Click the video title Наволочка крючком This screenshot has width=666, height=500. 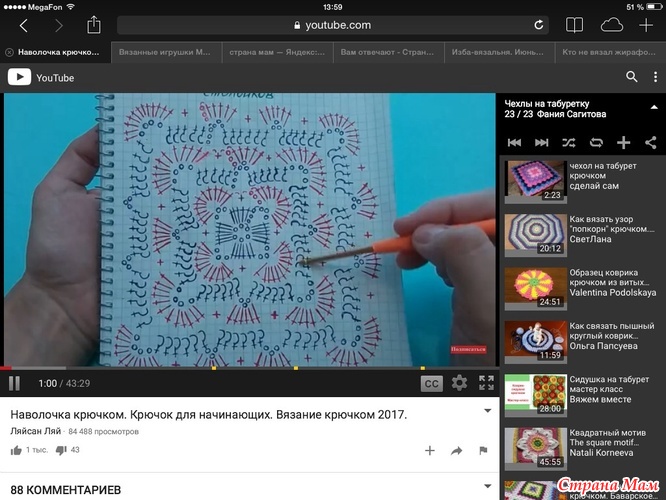209,414
